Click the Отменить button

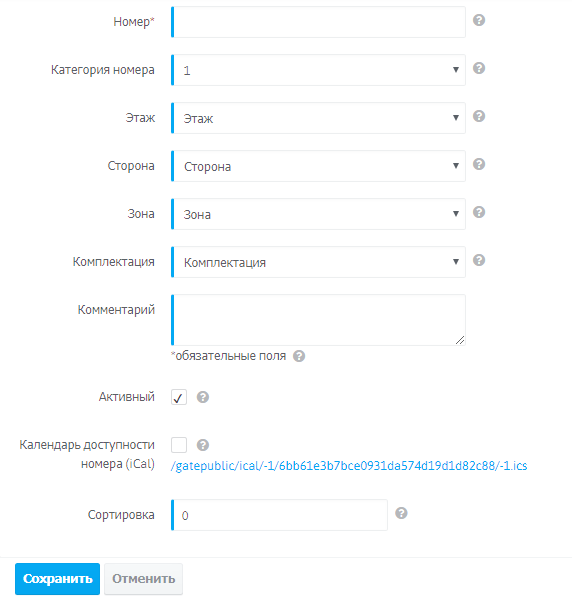click(143, 579)
